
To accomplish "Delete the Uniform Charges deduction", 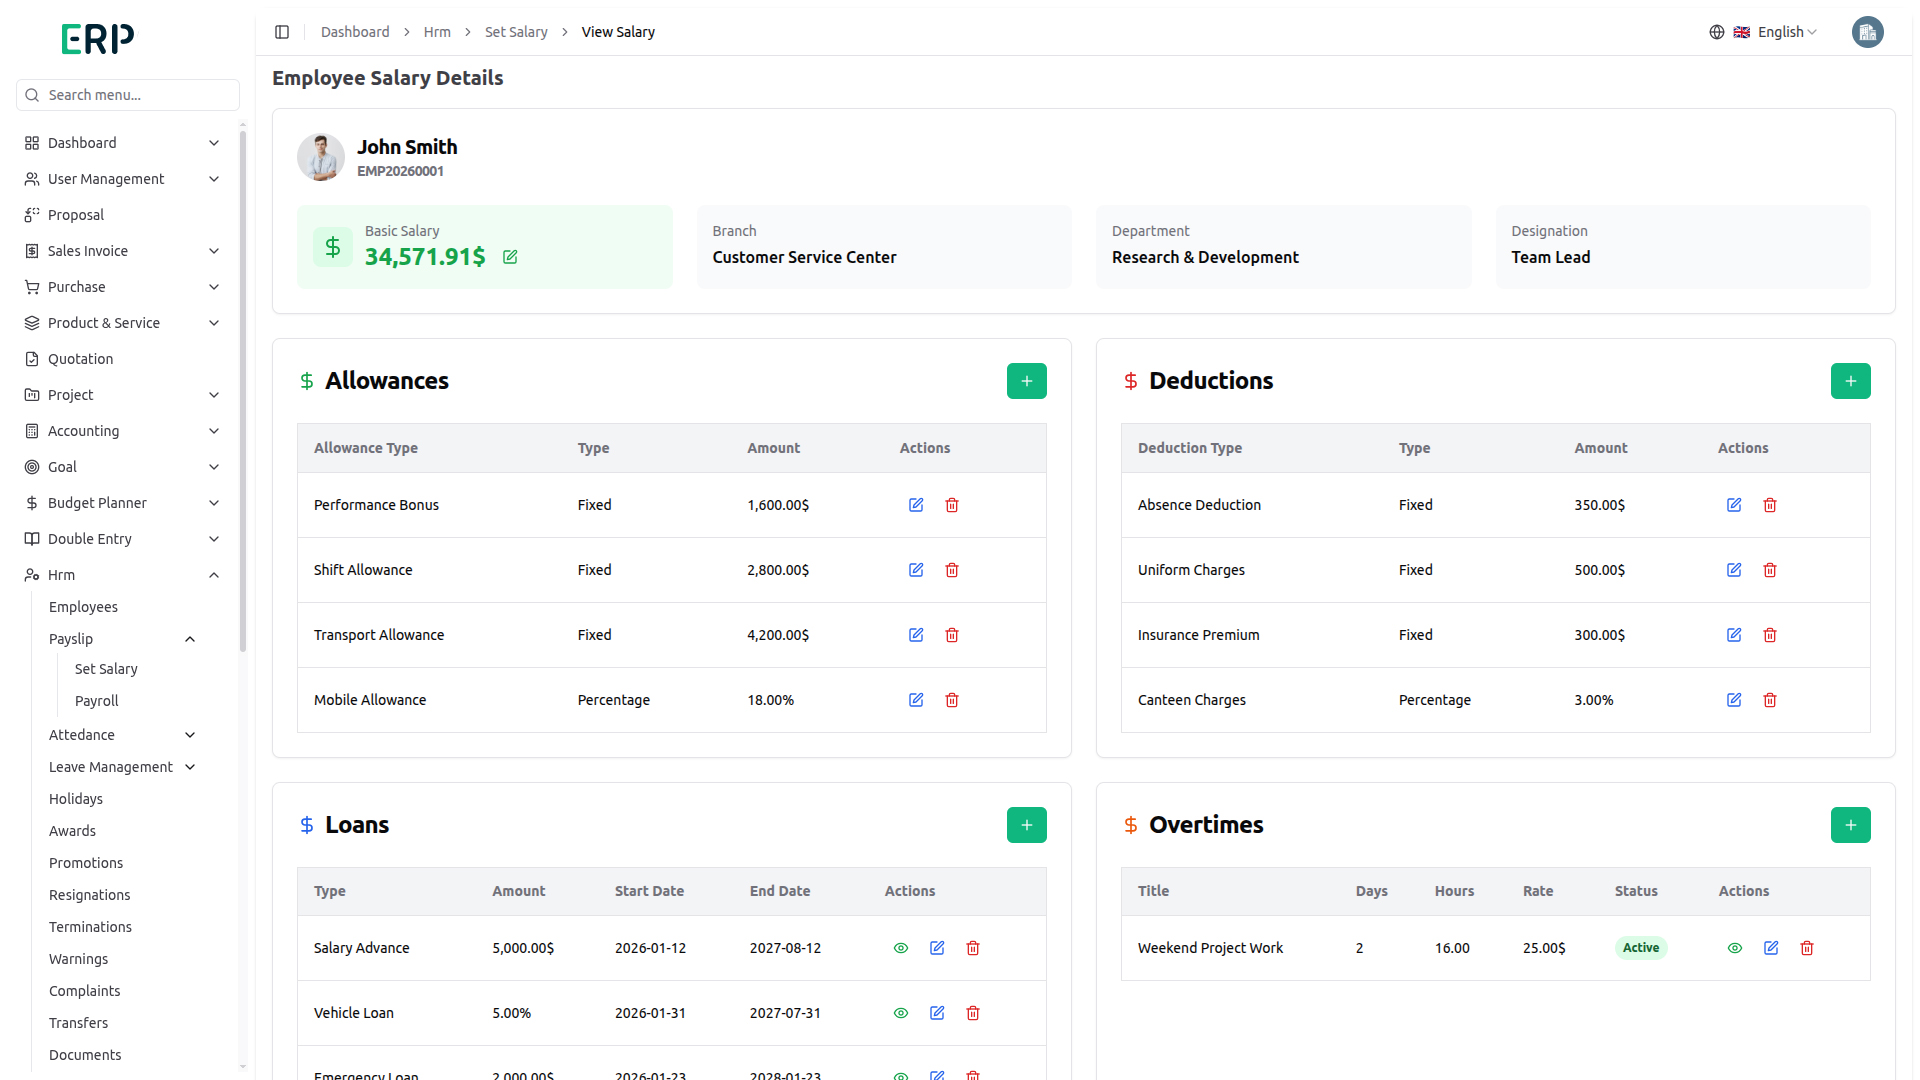I will (1770, 570).
